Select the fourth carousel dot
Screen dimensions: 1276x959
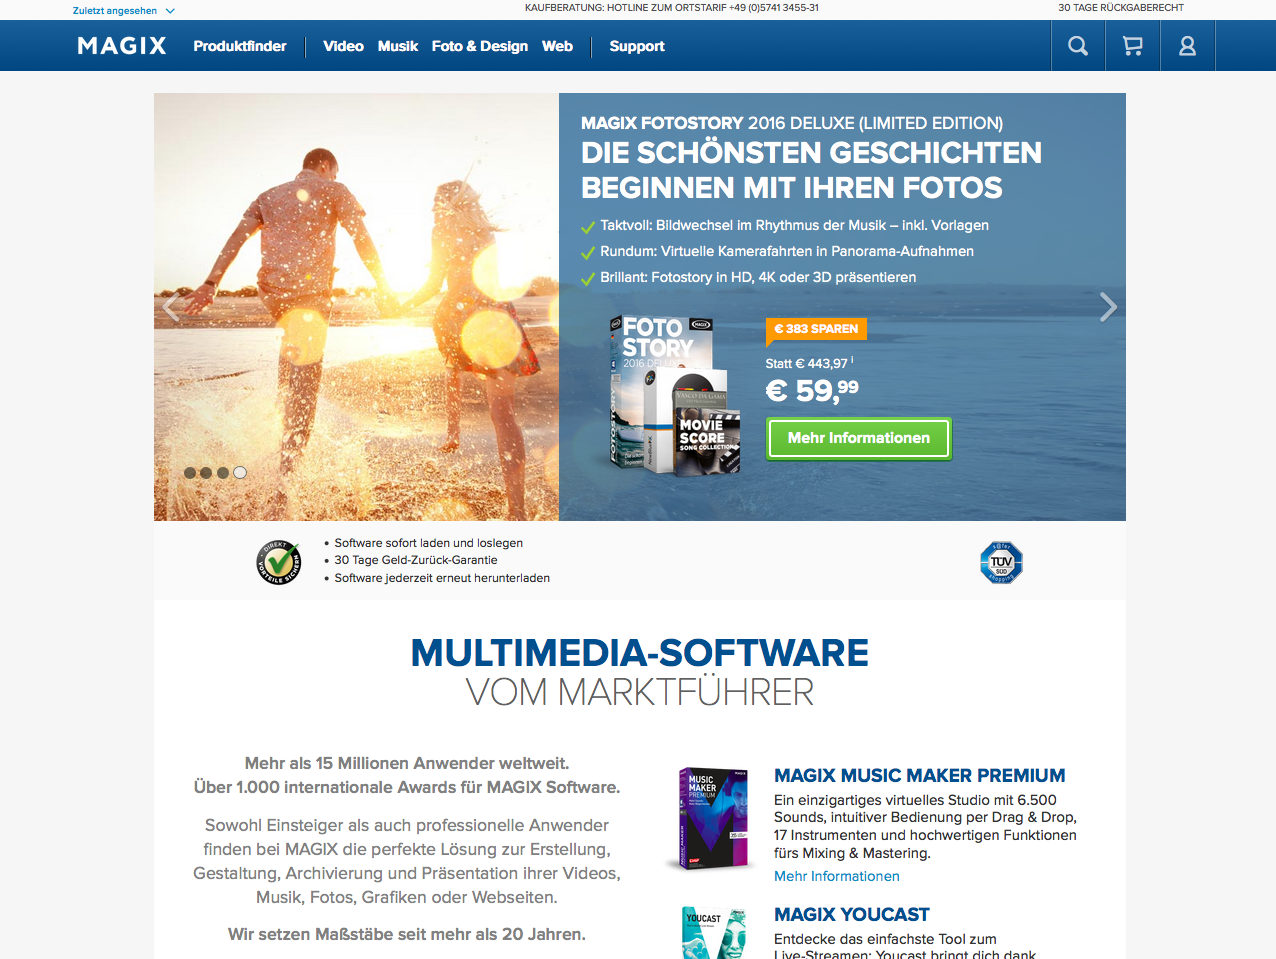click(240, 473)
